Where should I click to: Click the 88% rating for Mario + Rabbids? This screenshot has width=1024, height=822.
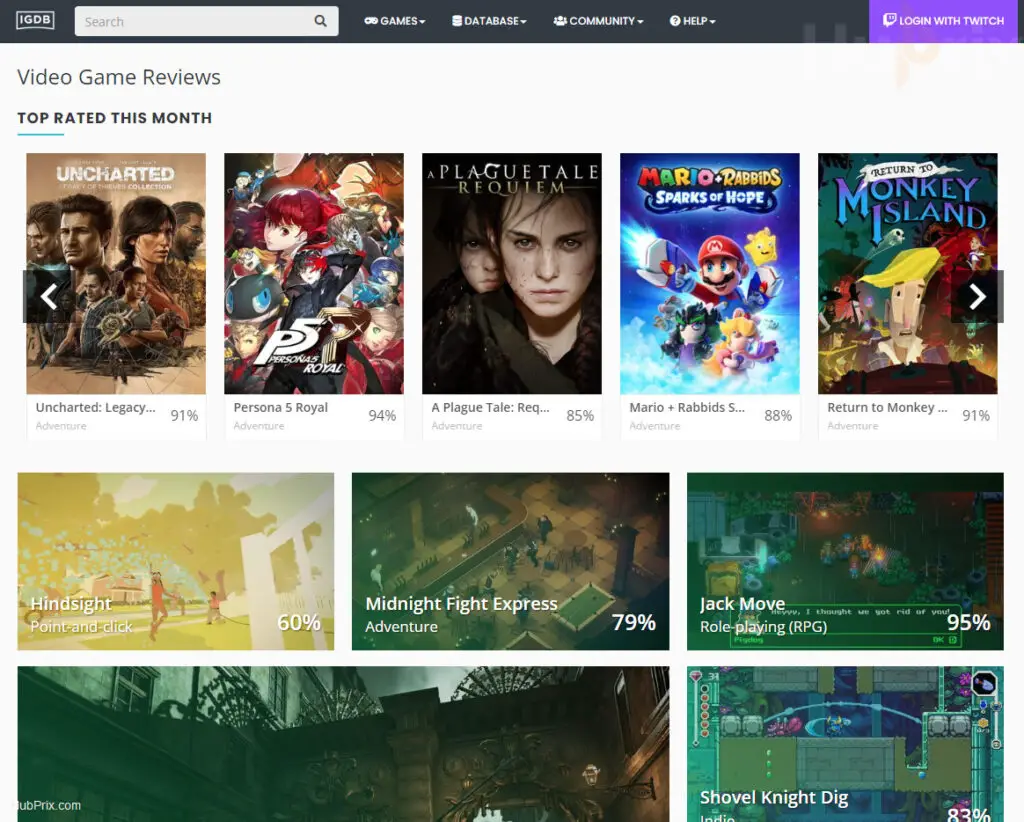coord(778,416)
